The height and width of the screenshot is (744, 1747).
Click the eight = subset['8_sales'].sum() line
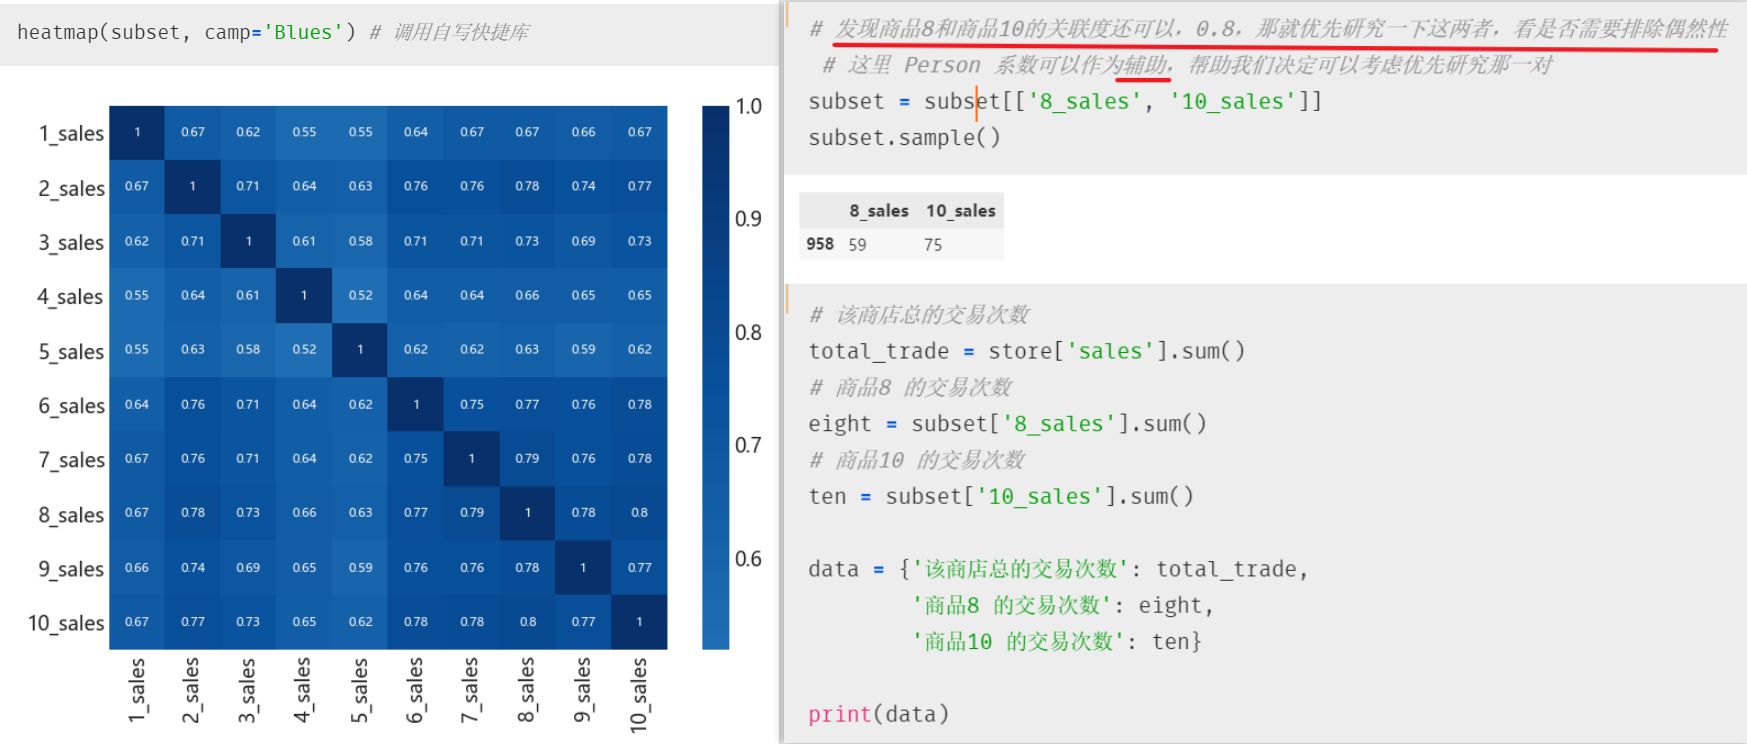tap(1008, 424)
